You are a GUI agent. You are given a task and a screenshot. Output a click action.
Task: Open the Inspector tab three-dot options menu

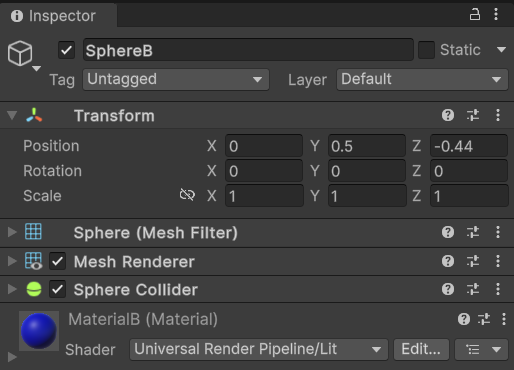click(x=496, y=14)
